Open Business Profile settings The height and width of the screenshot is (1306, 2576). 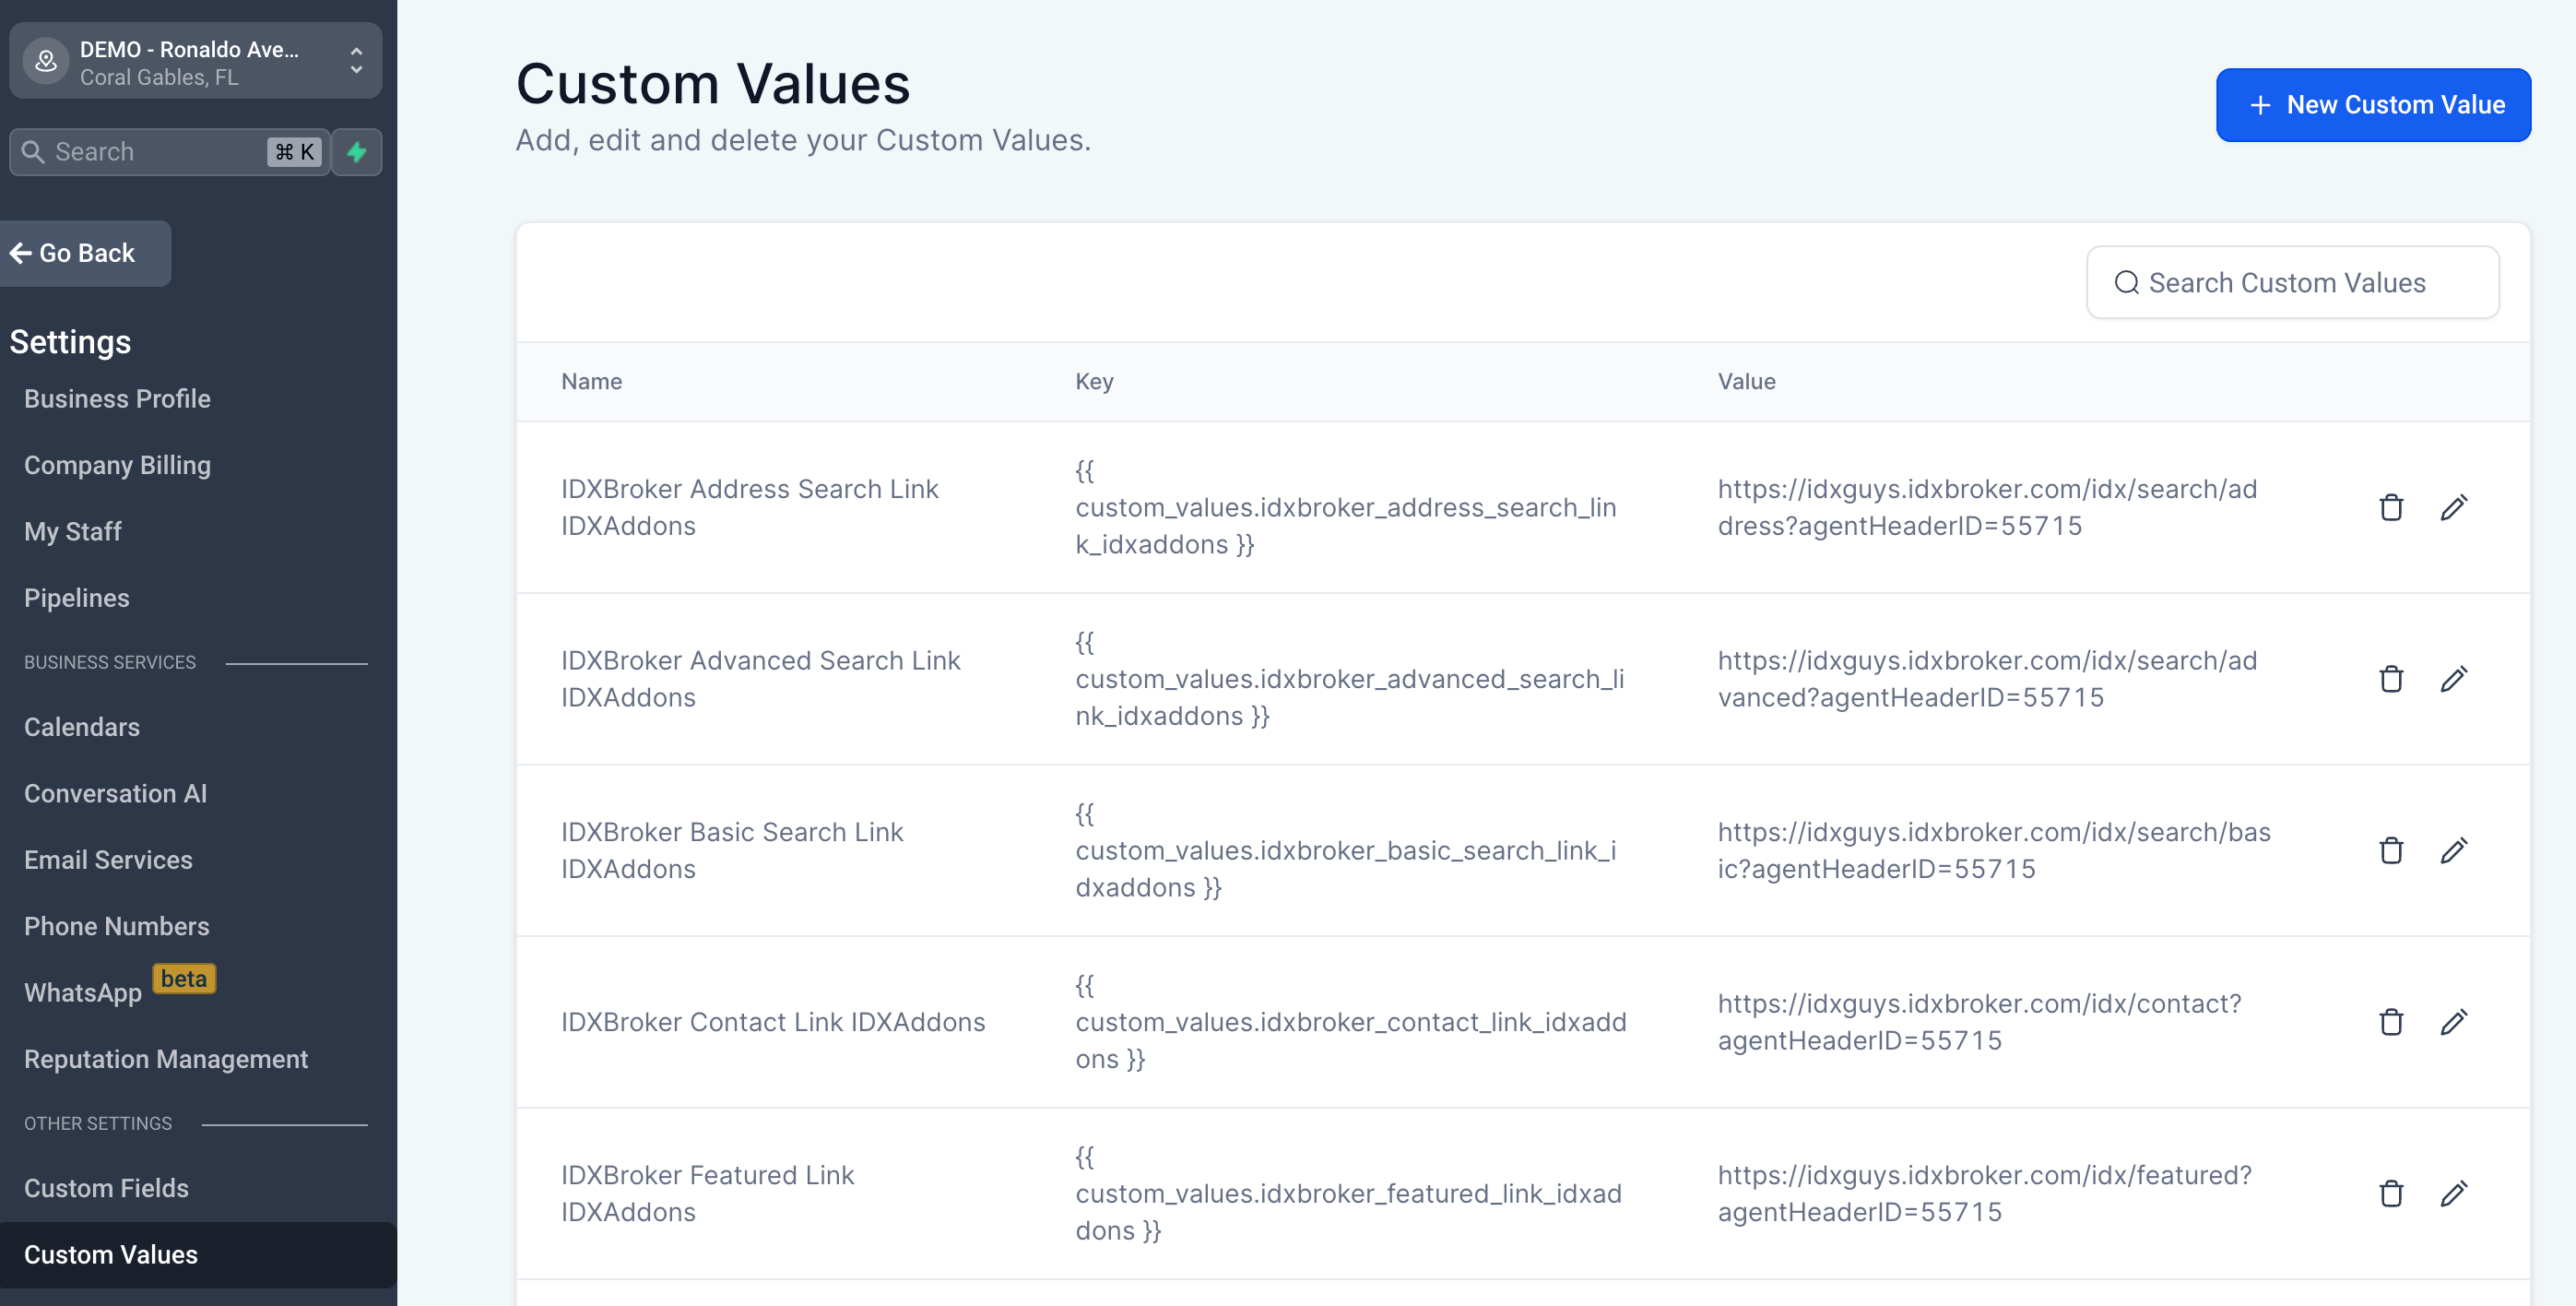tap(117, 399)
